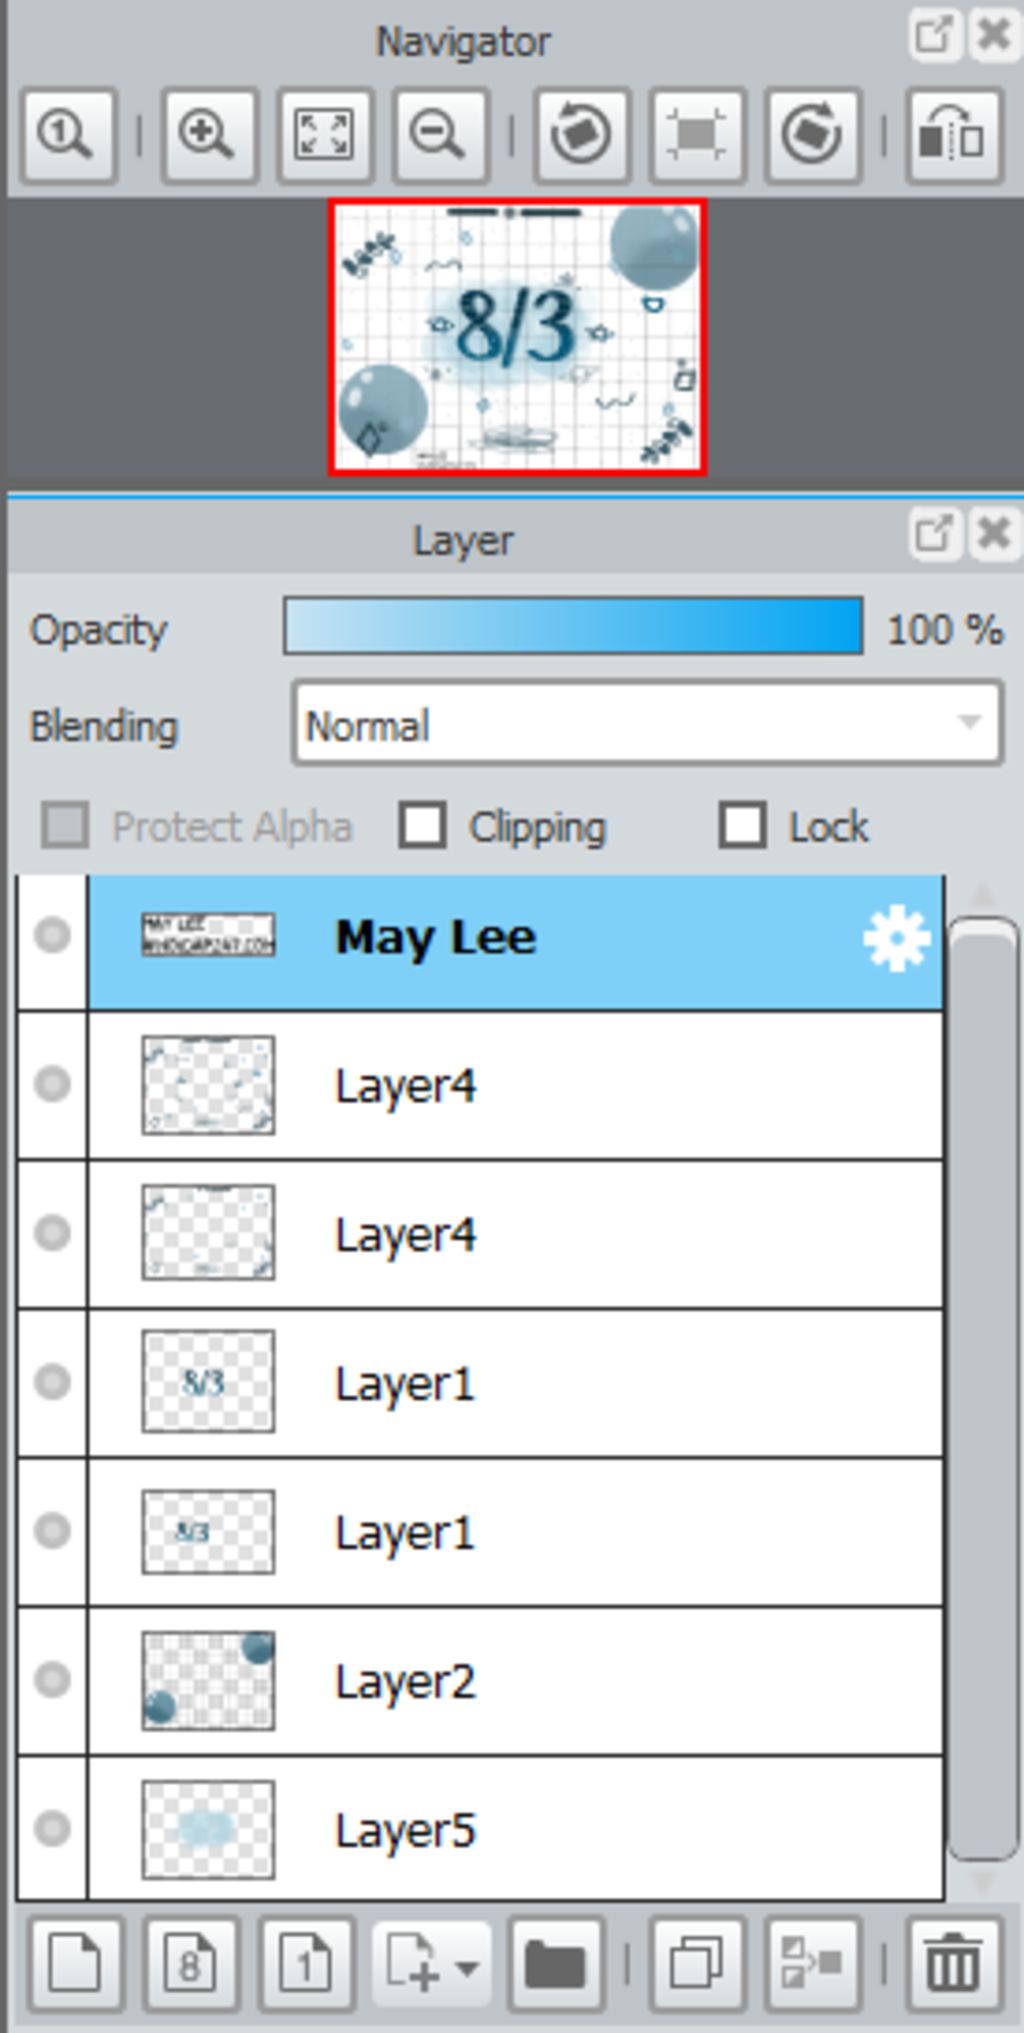
Task: Duplicate the selected layer
Action: tap(697, 1964)
